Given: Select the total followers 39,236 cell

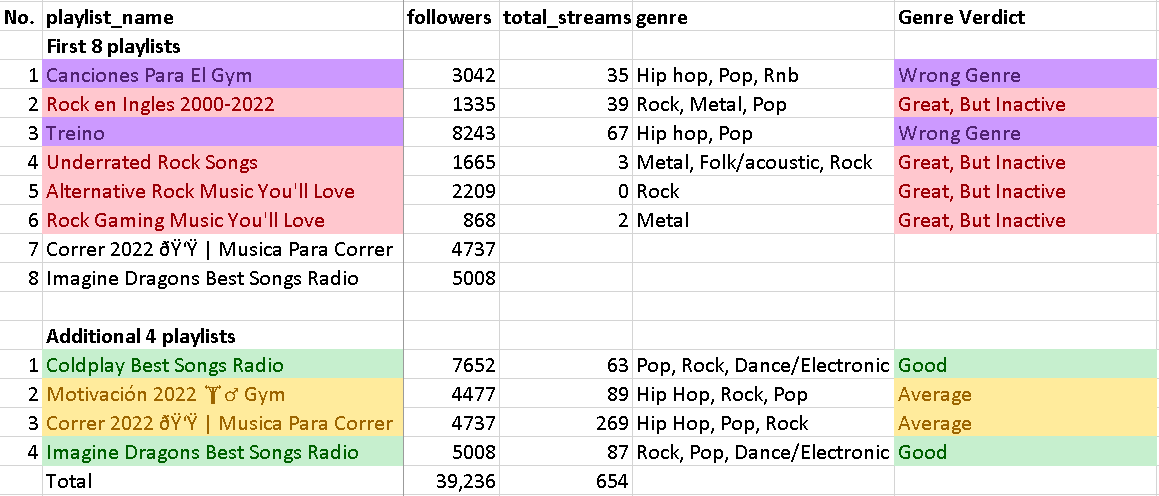Looking at the screenshot, I should coord(452,481).
